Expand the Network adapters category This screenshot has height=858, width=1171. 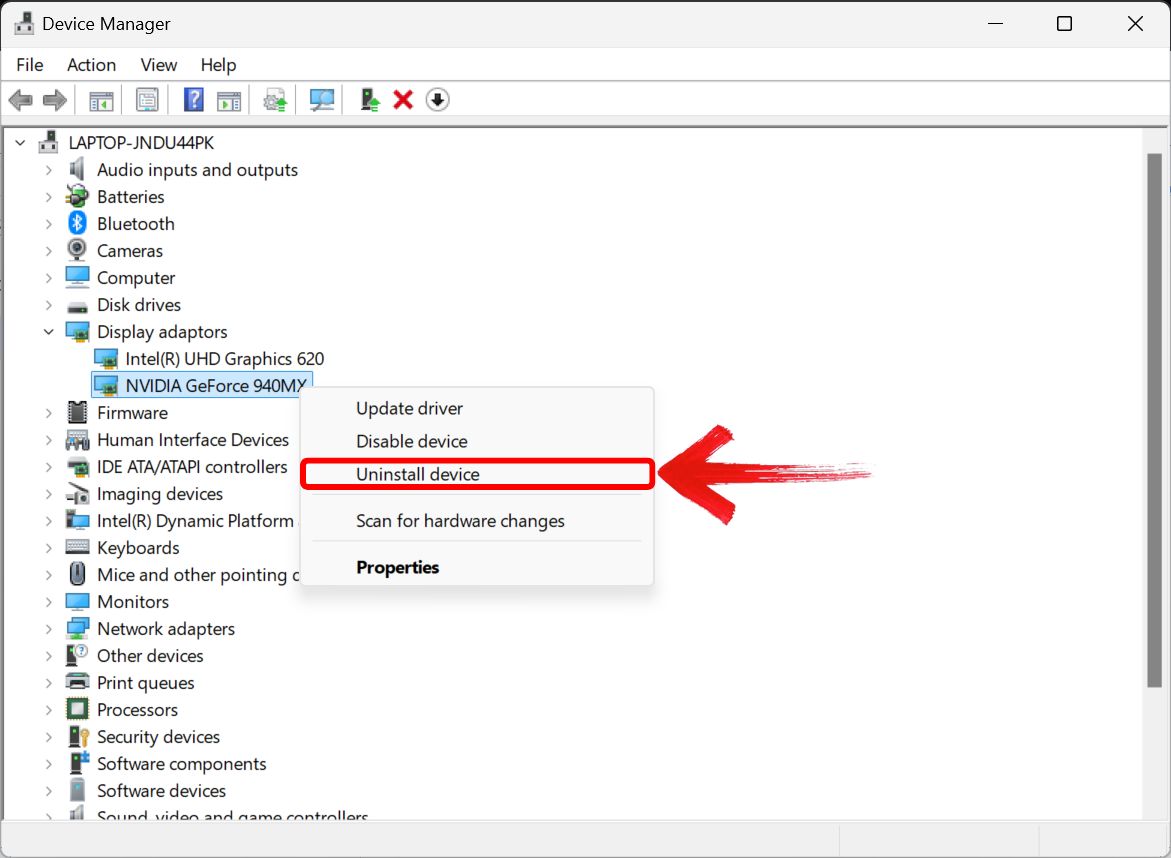coord(49,629)
